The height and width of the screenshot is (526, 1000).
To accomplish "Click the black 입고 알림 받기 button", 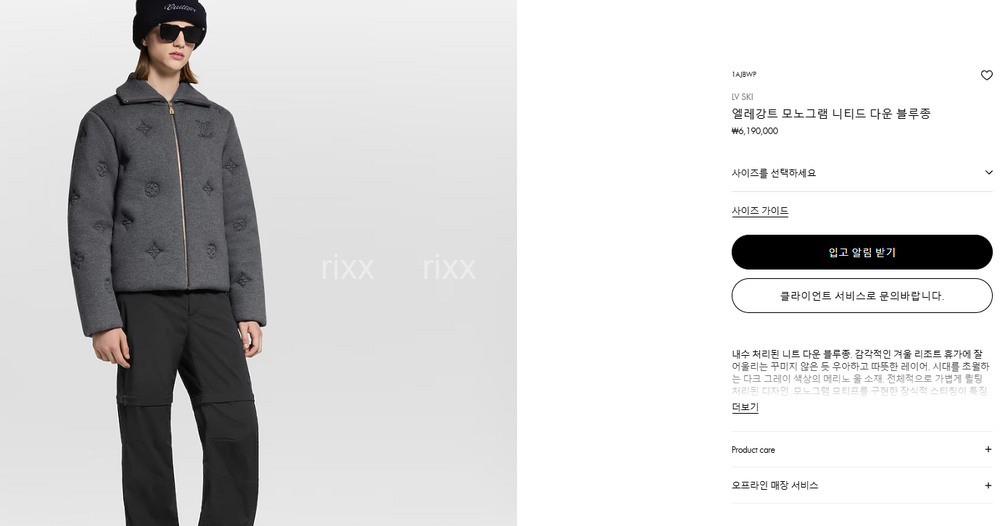I will (x=862, y=252).
